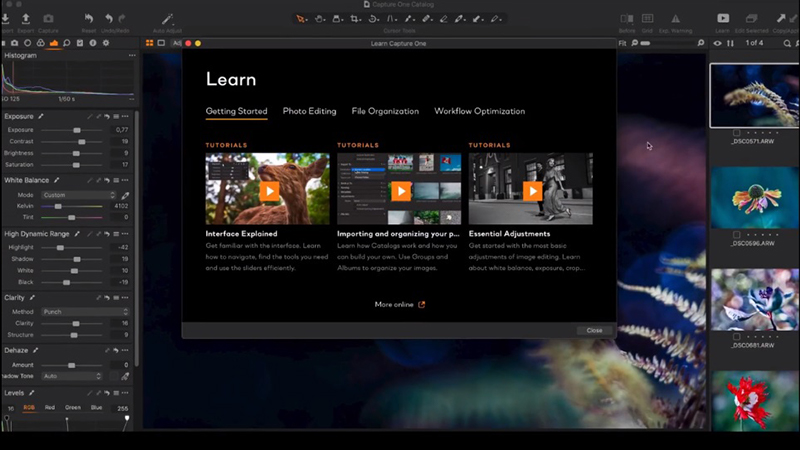Click the Reset adjustments icon
Screen dimensions: 800x450
89,19
